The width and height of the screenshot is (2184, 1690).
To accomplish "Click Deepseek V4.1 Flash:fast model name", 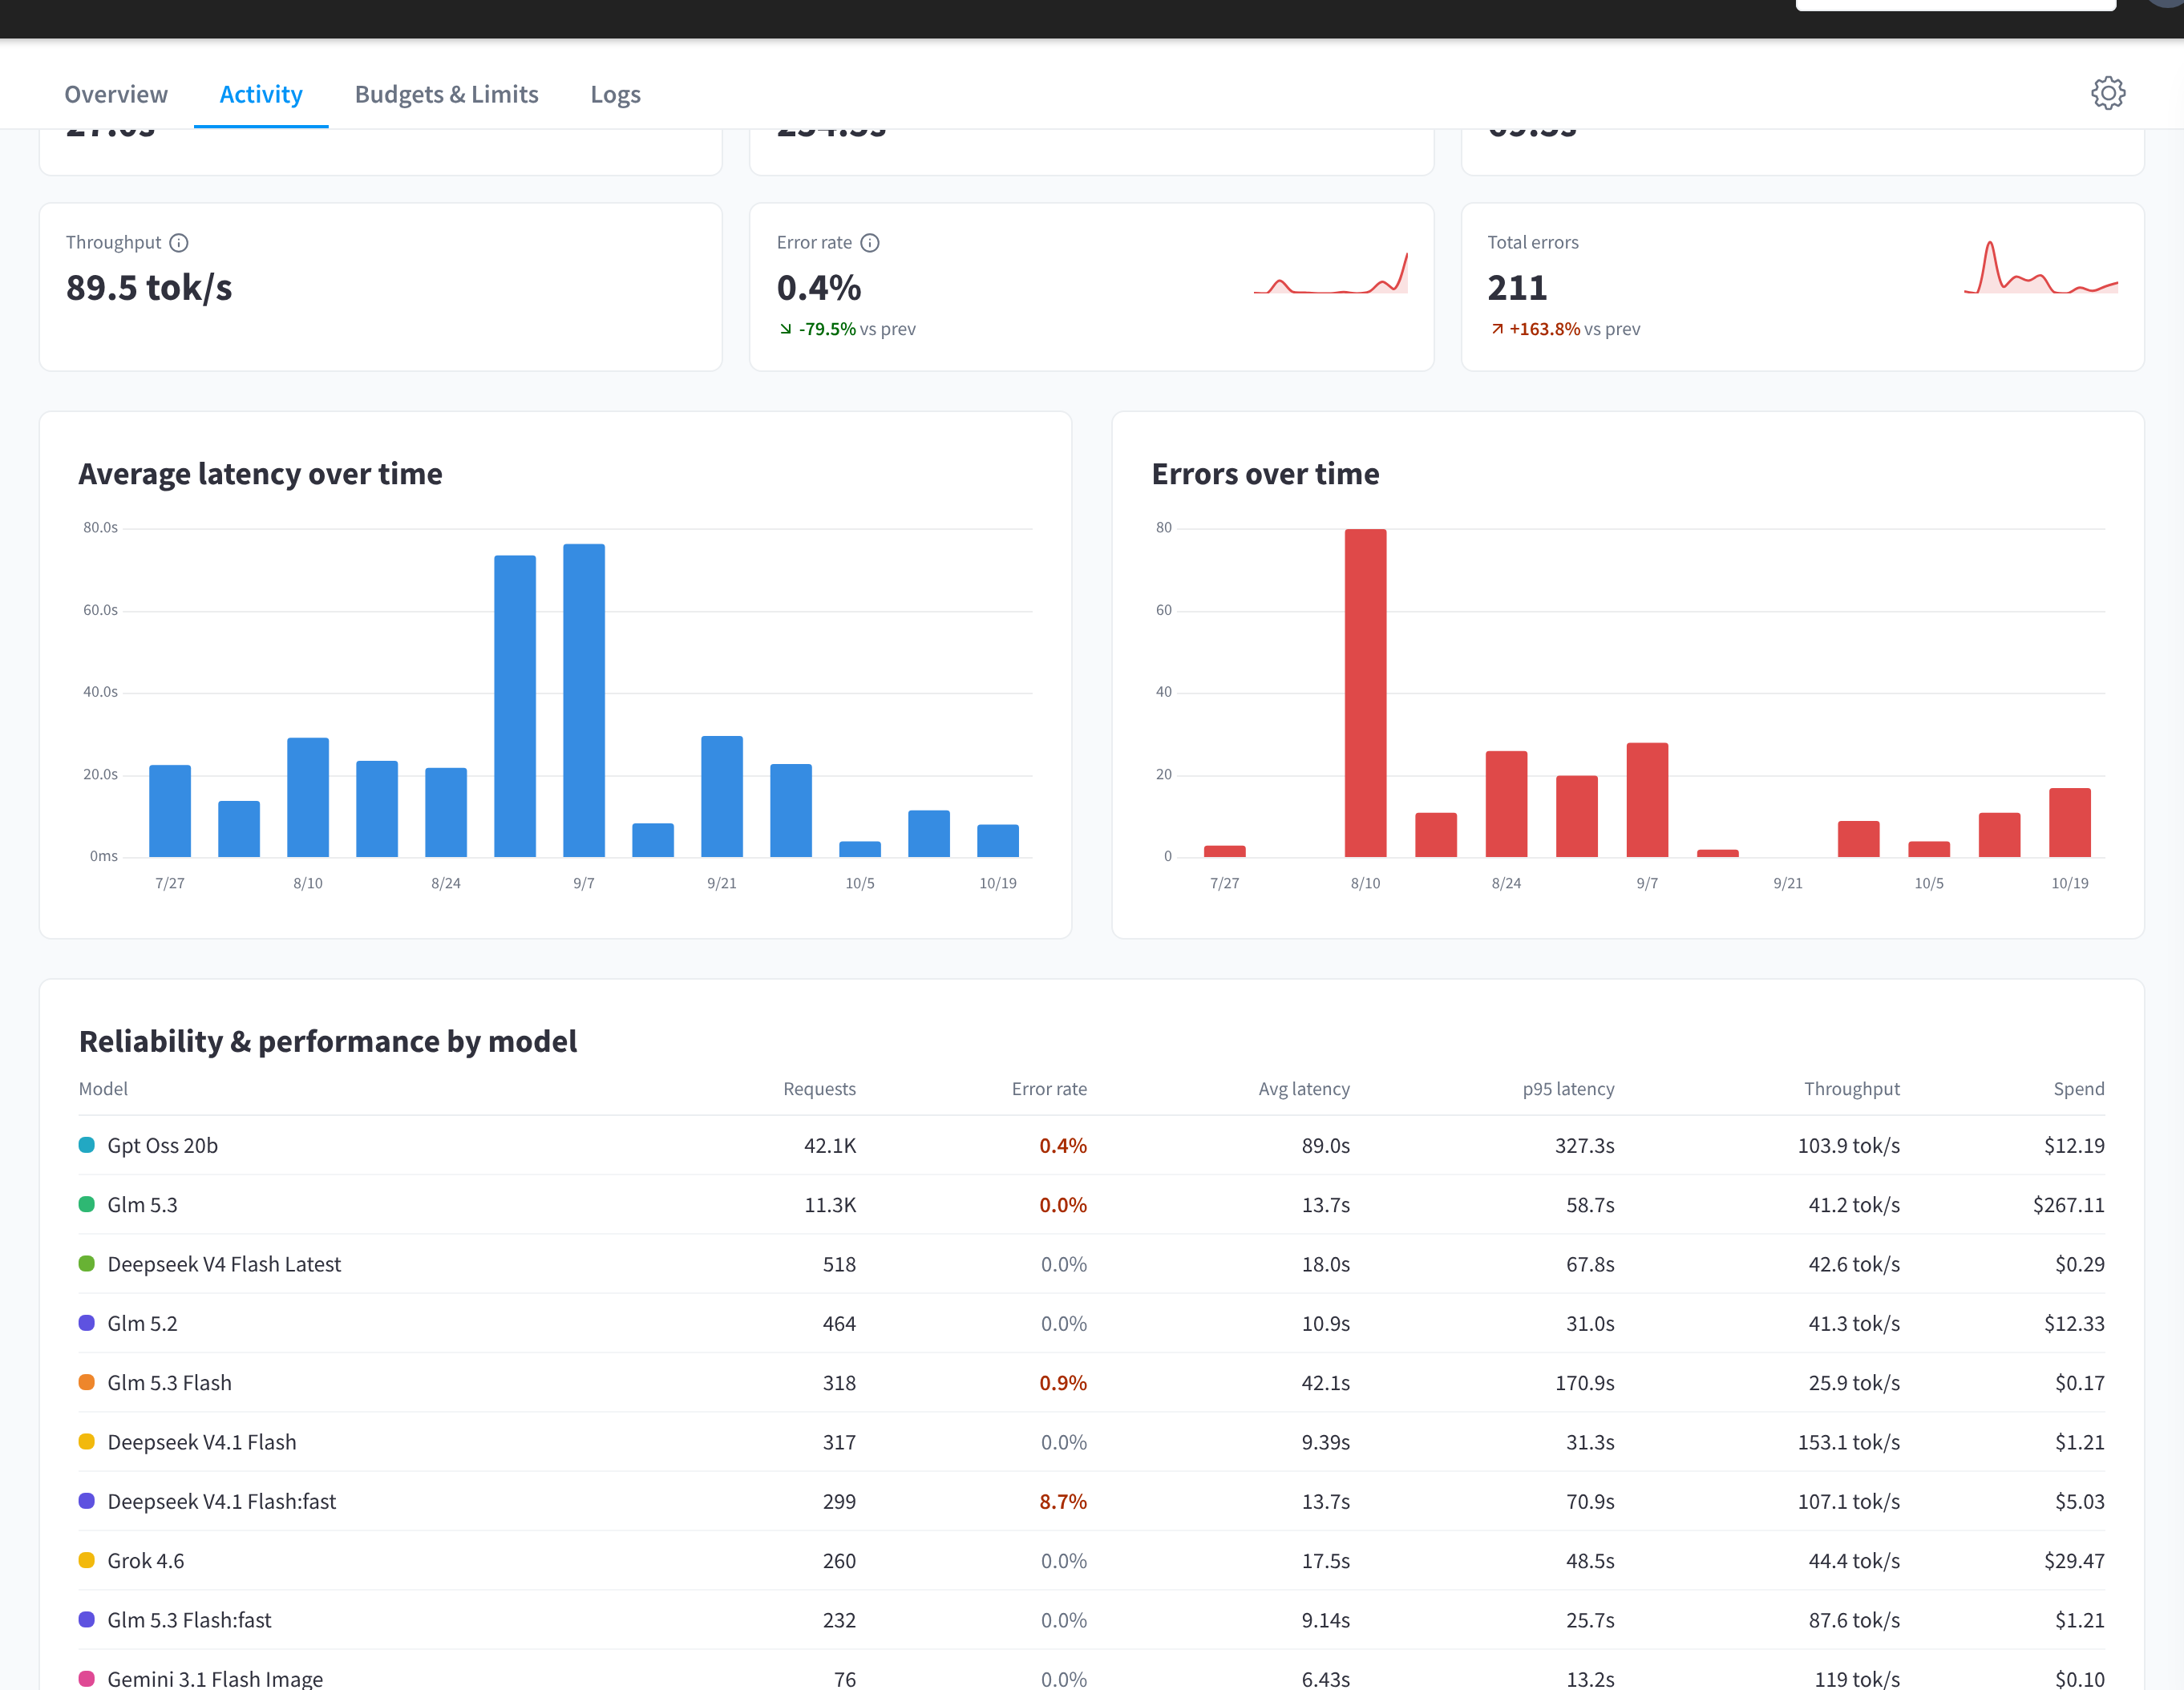I will 221,1501.
